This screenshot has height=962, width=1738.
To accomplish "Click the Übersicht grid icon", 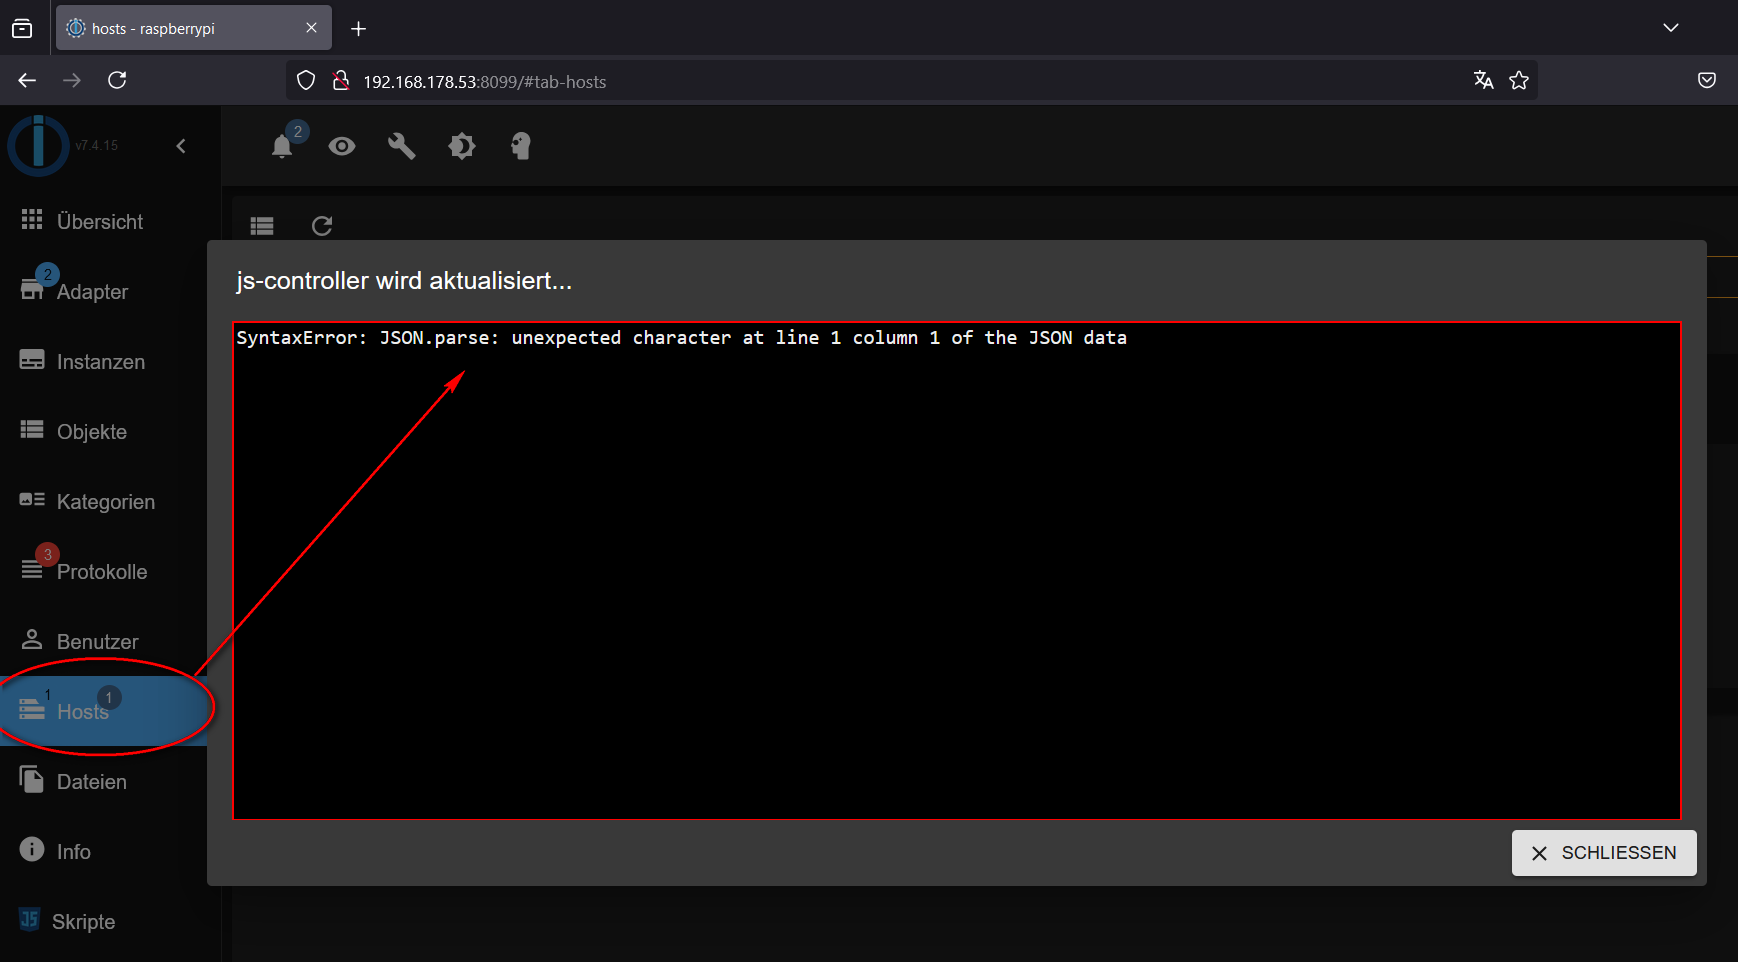I will [32, 219].
